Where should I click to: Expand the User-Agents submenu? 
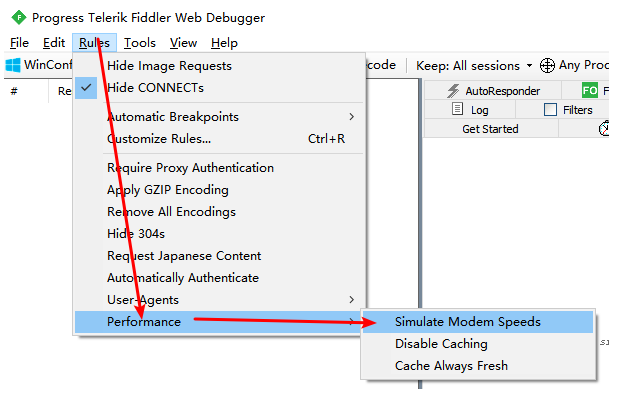click(x=219, y=300)
